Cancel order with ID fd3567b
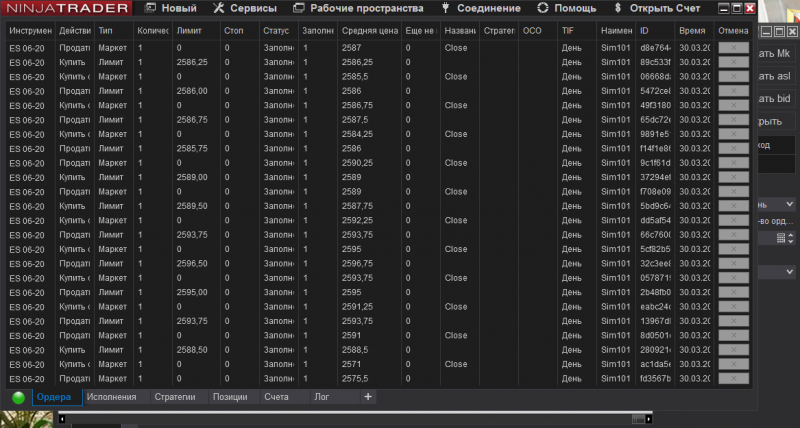The image size is (800, 428). pyautogui.click(x=733, y=379)
